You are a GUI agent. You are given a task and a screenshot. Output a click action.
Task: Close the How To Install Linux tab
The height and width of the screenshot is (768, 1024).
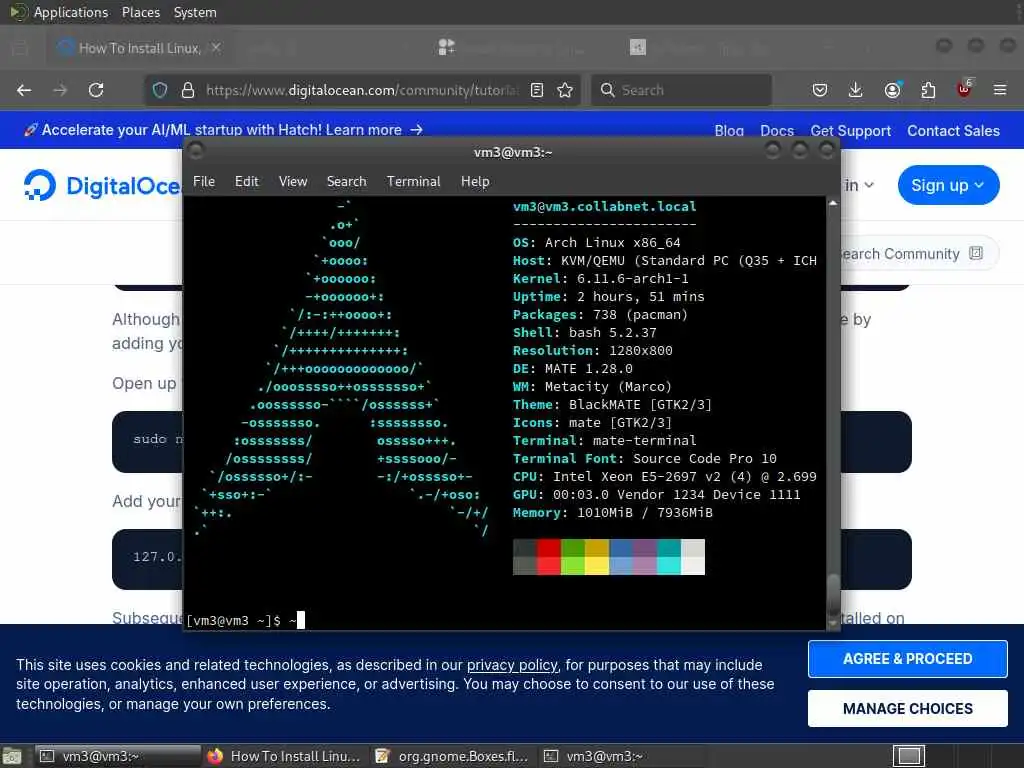tap(216, 48)
